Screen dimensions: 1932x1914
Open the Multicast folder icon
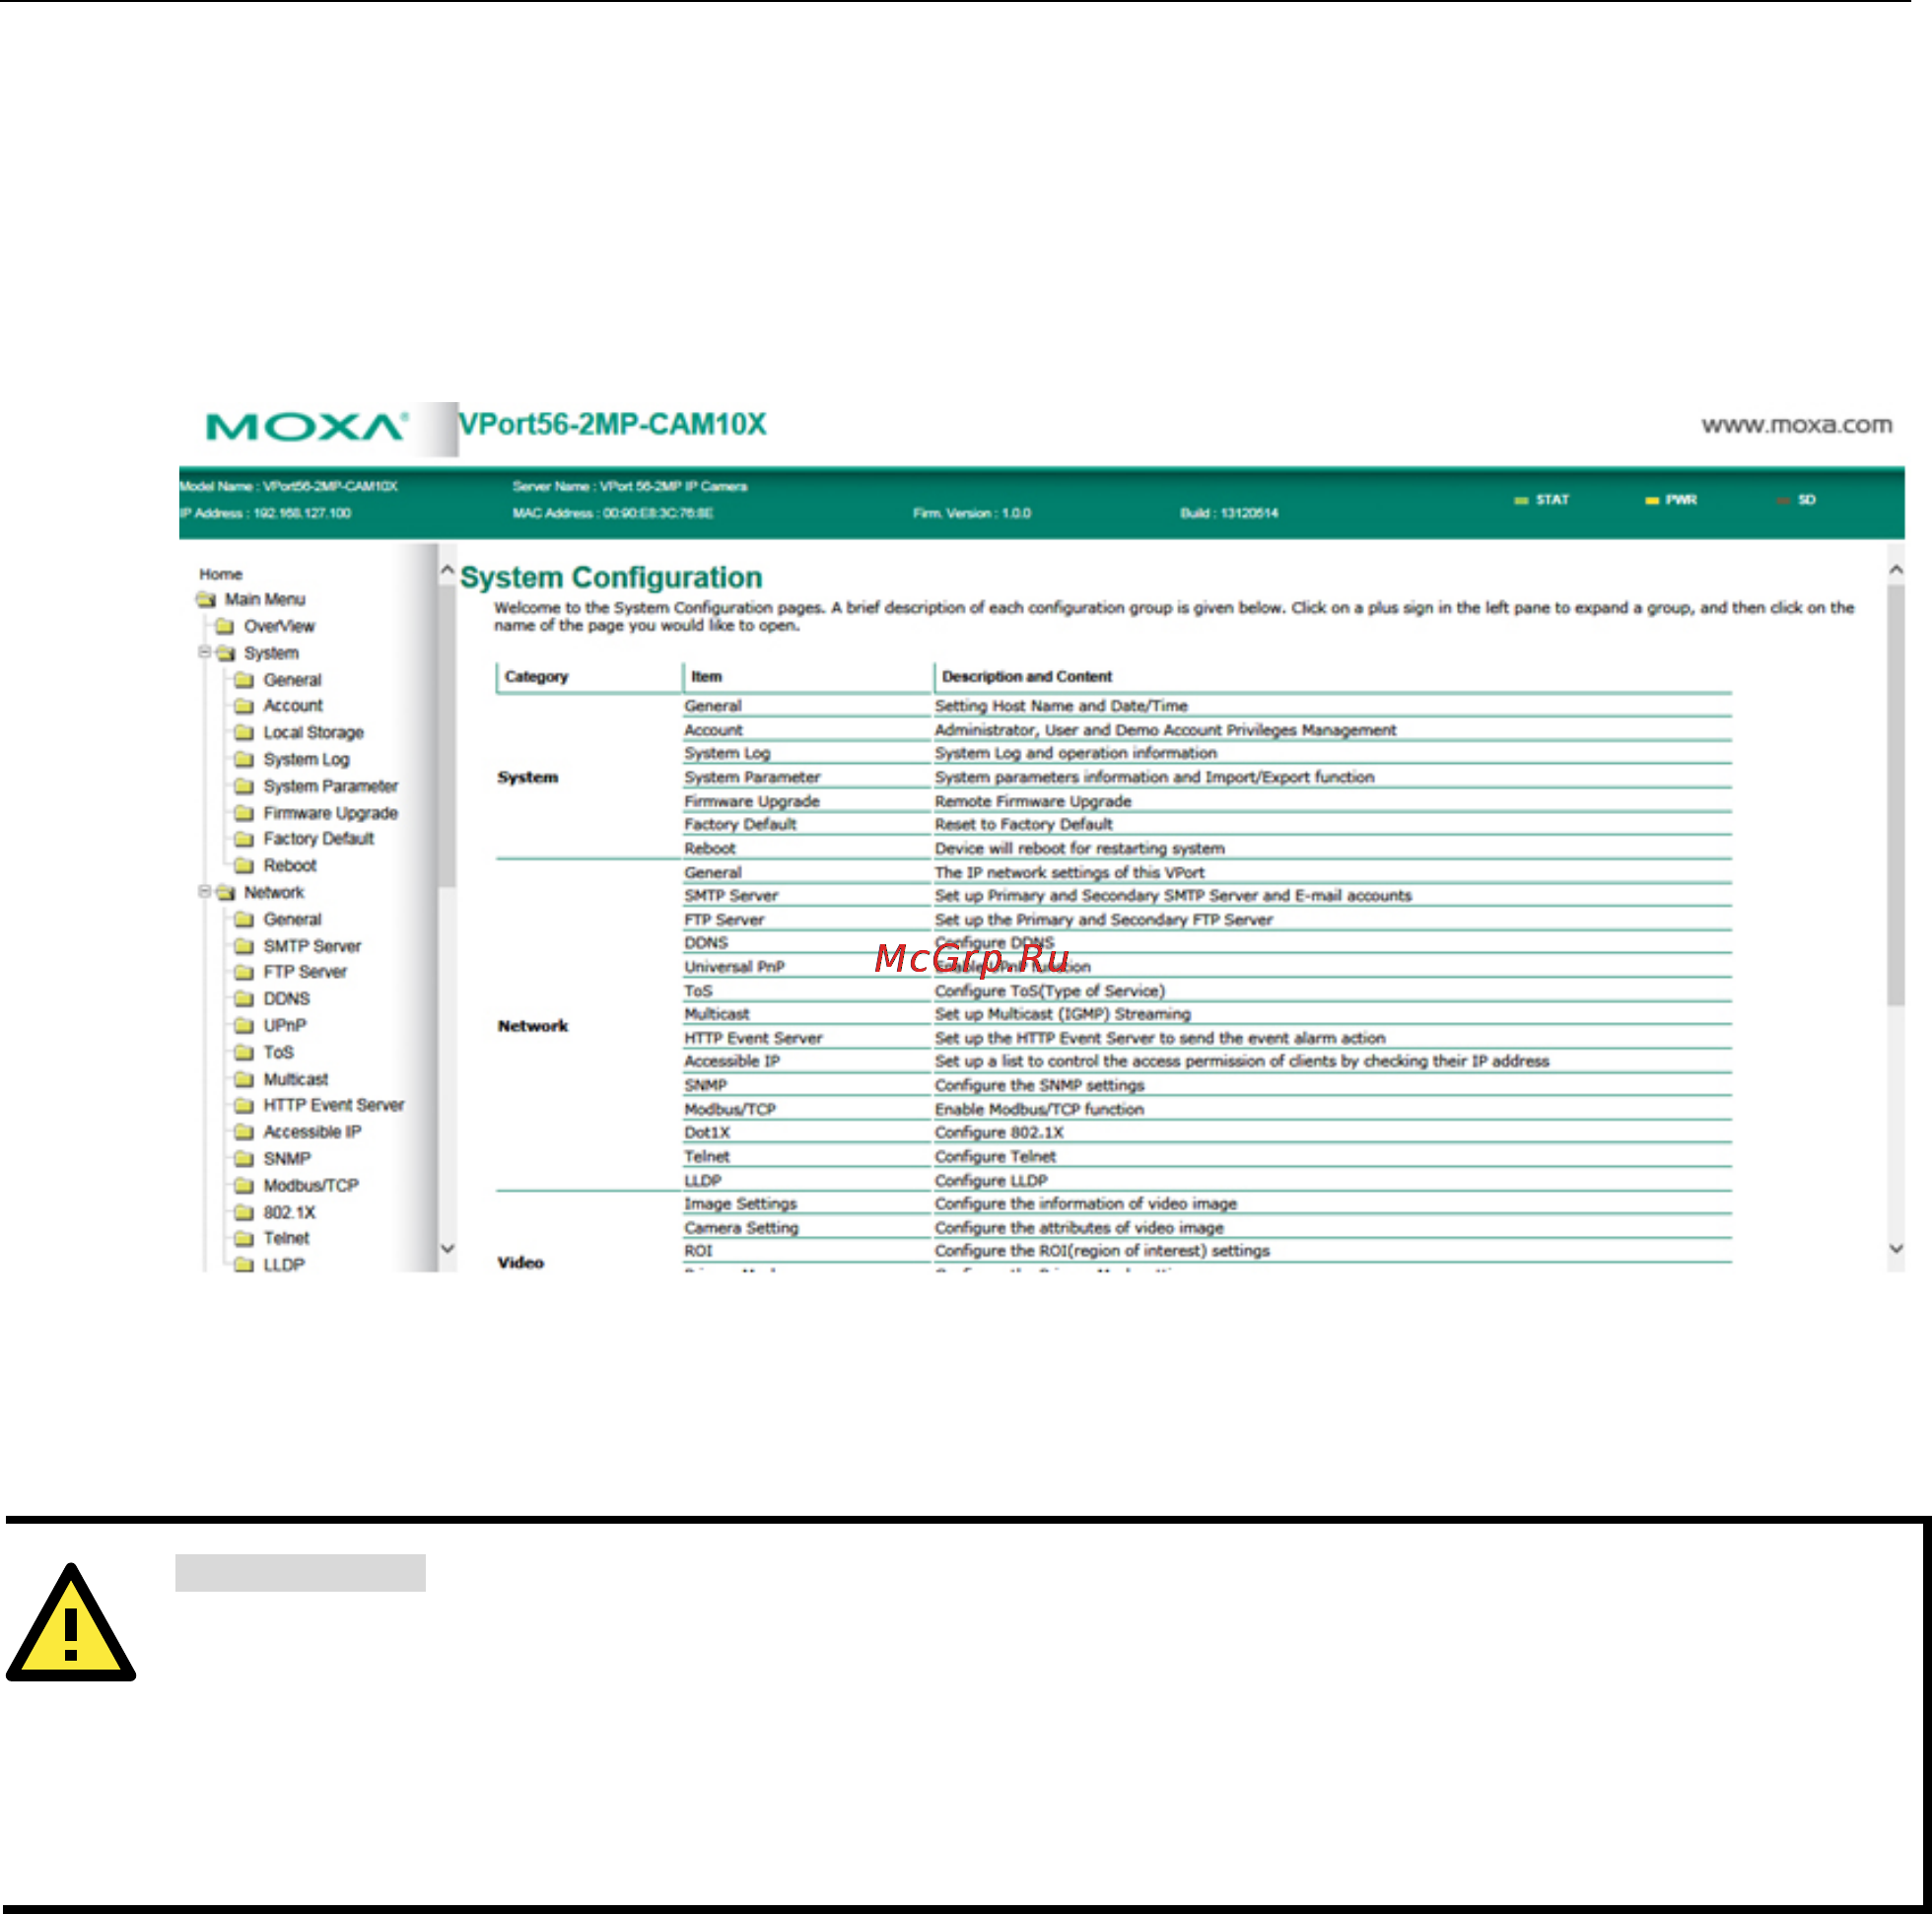click(244, 1079)
